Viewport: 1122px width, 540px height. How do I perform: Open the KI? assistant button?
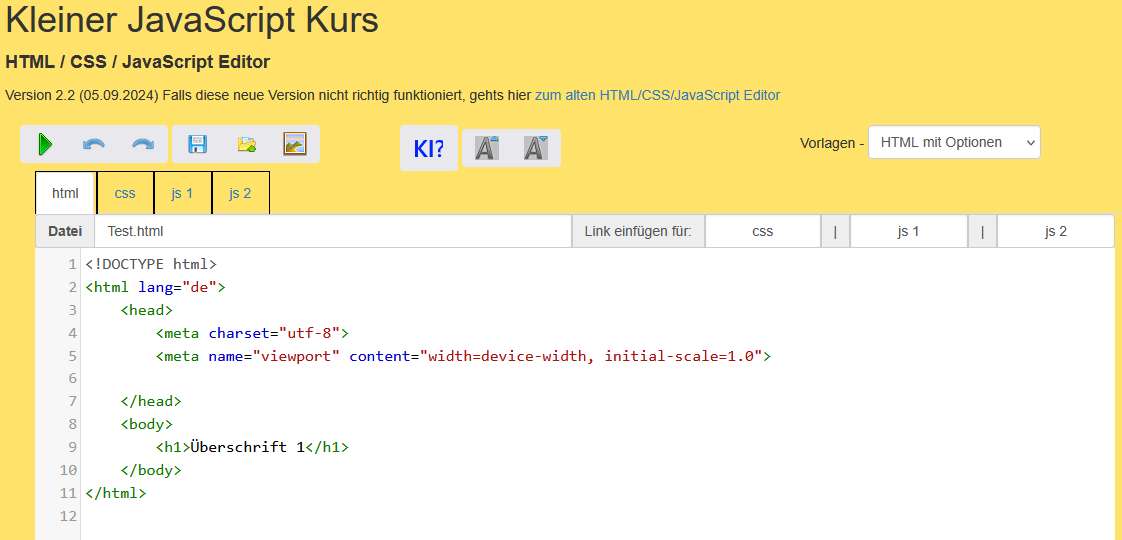coord(429,148)
